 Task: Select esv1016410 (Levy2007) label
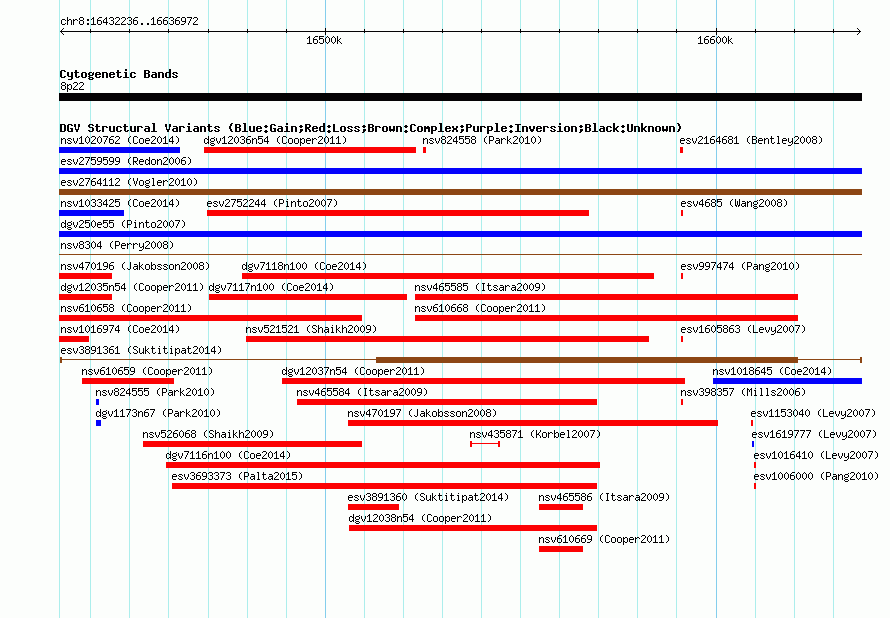coord(816,455)
